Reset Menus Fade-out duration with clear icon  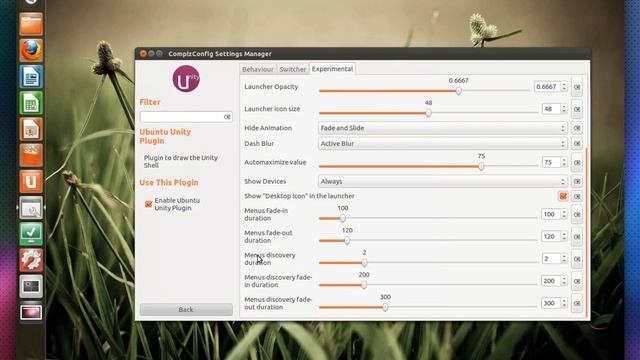(577, 237)
